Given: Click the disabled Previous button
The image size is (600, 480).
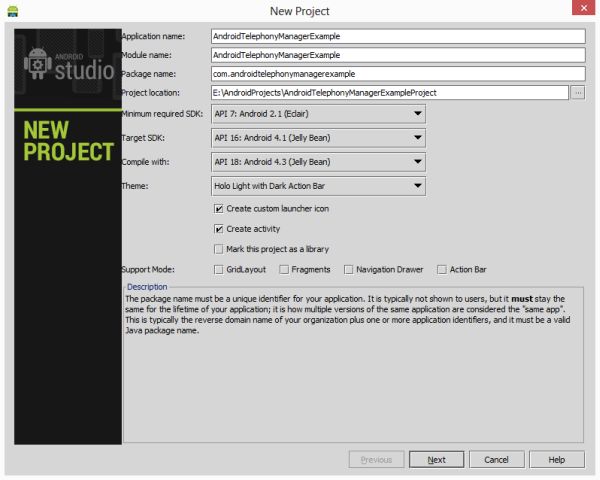Looking at the screenshot, I should [376, 459].
